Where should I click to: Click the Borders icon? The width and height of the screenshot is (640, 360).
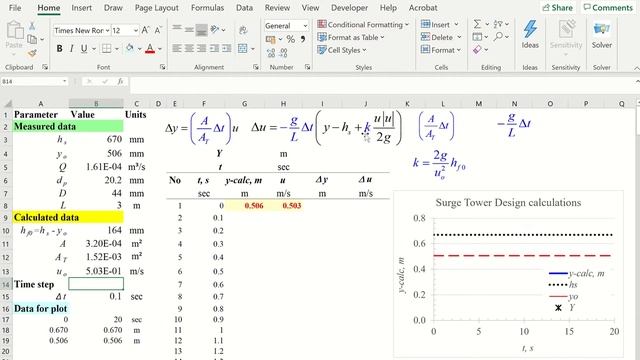[x=107, y=49]
